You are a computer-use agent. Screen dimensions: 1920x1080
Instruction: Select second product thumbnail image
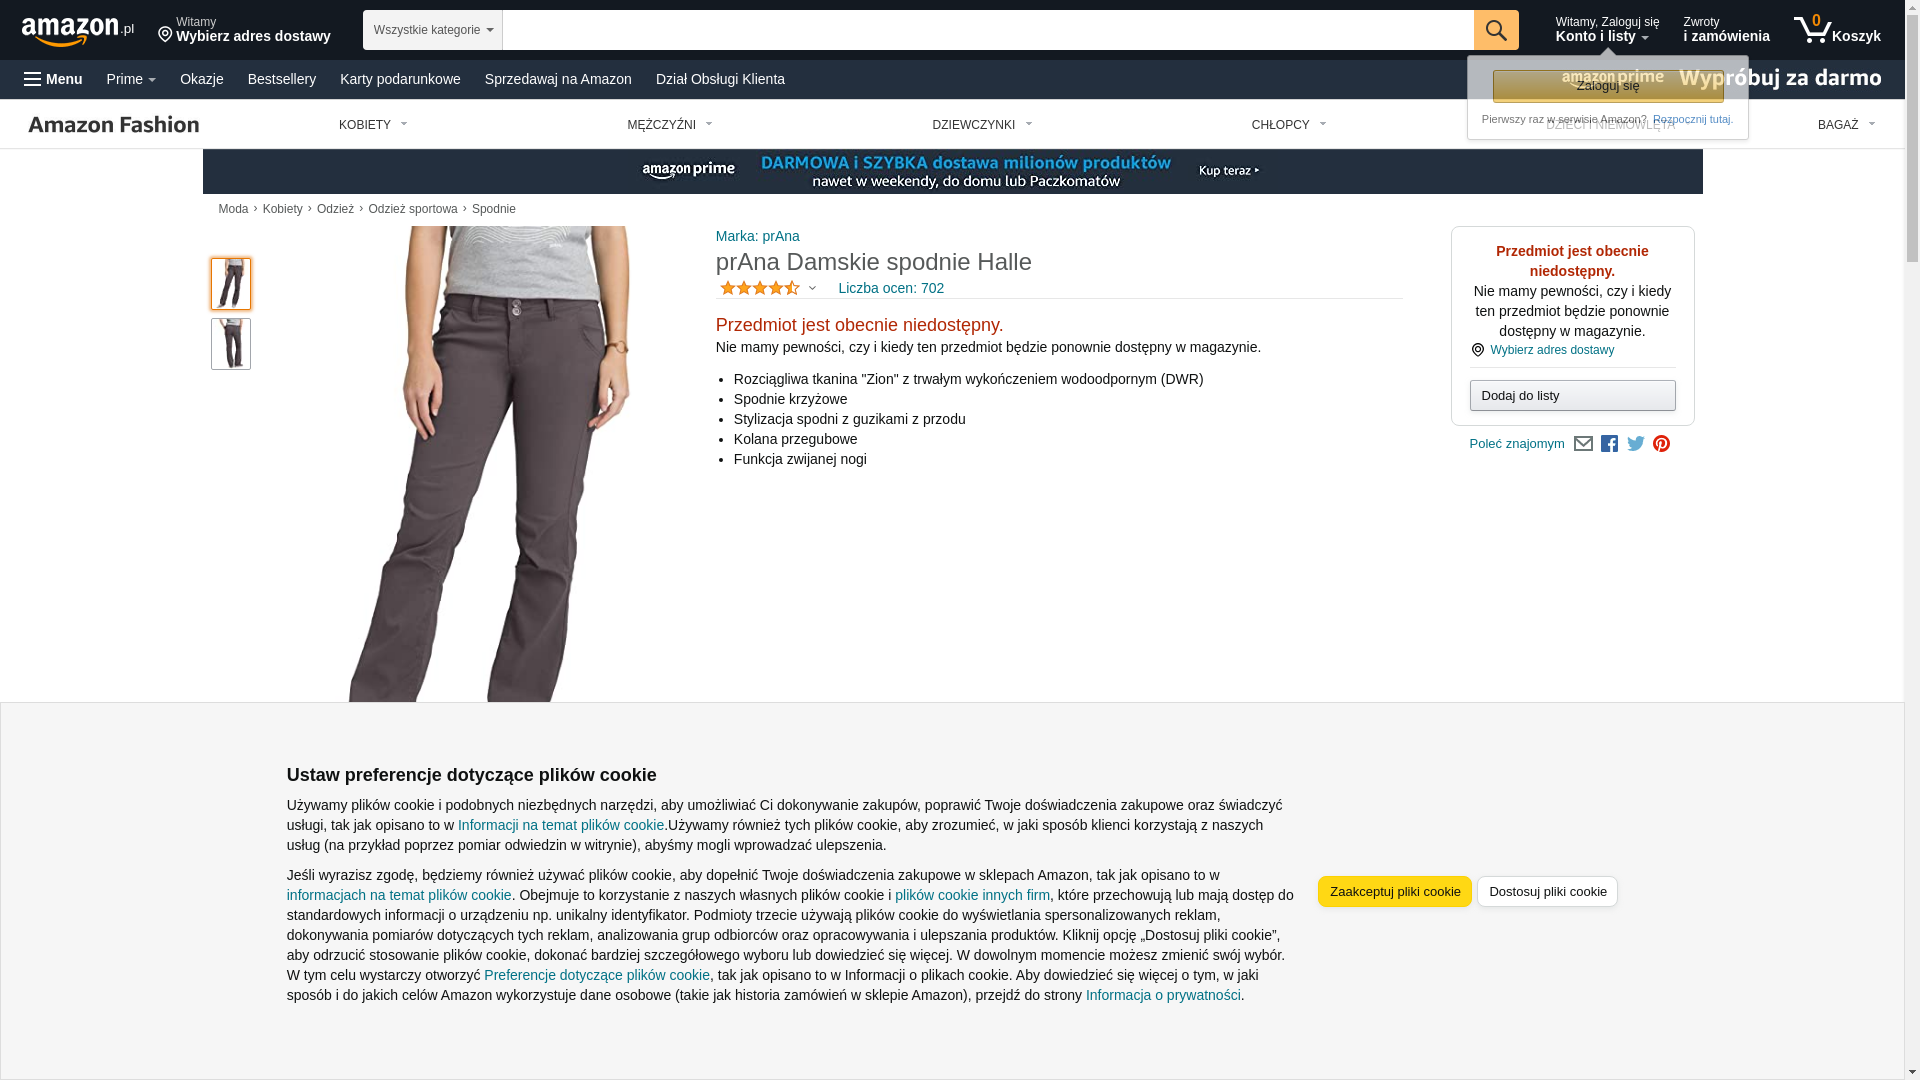coord(231,344)
